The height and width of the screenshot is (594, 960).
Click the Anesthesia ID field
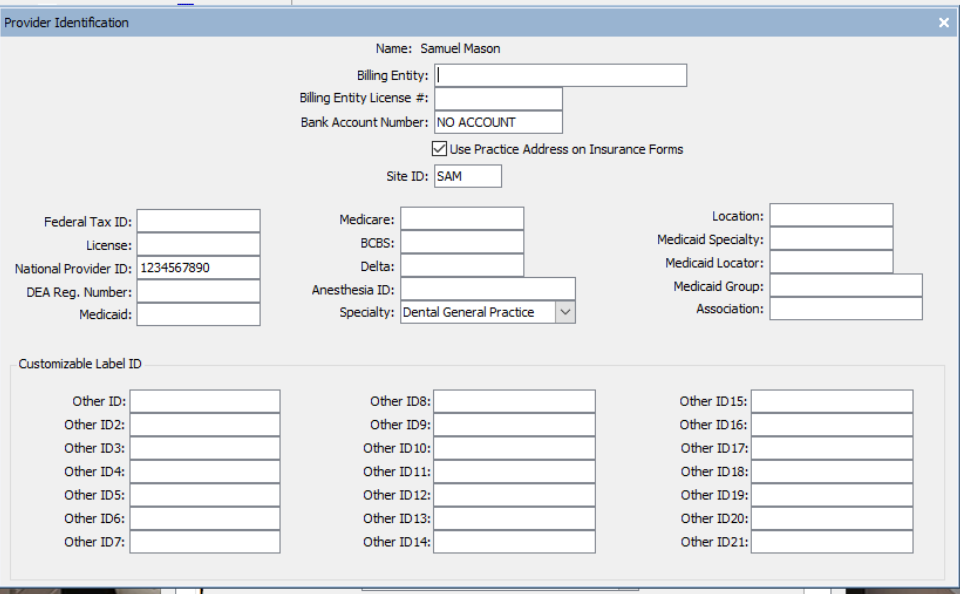click(488, 289)
